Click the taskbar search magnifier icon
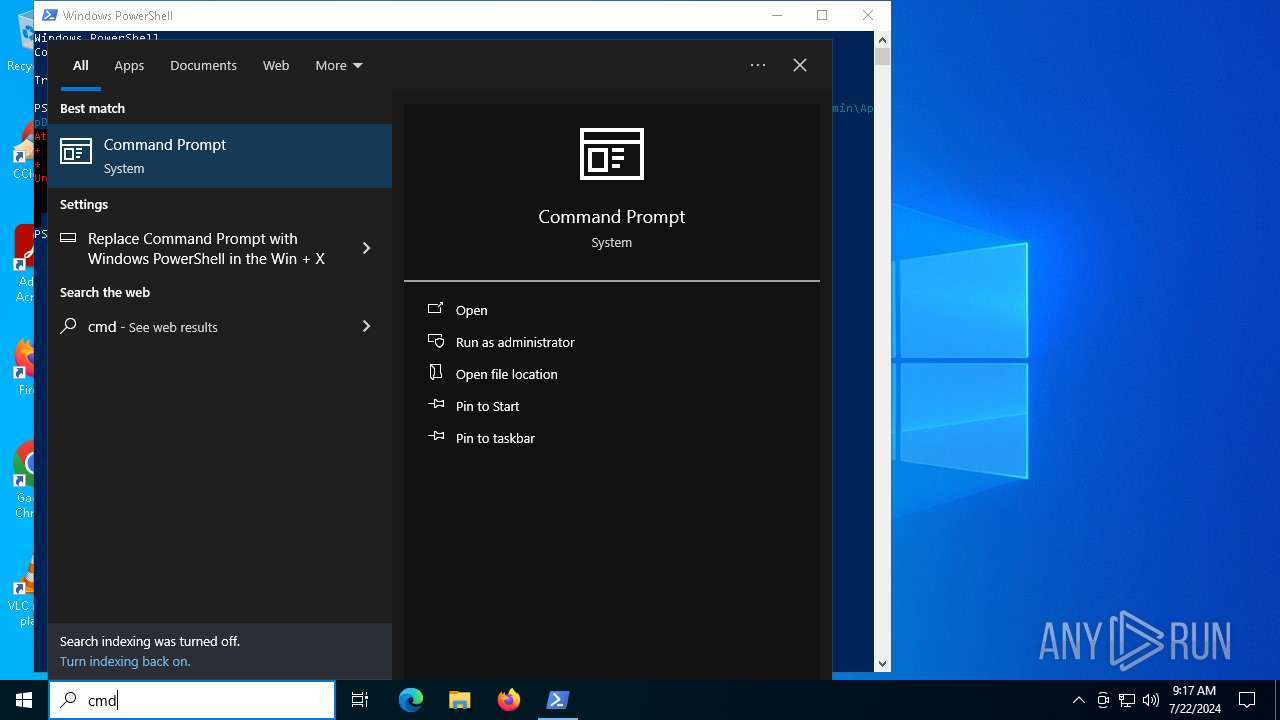 pyautogui.click(x=68, y=700)
